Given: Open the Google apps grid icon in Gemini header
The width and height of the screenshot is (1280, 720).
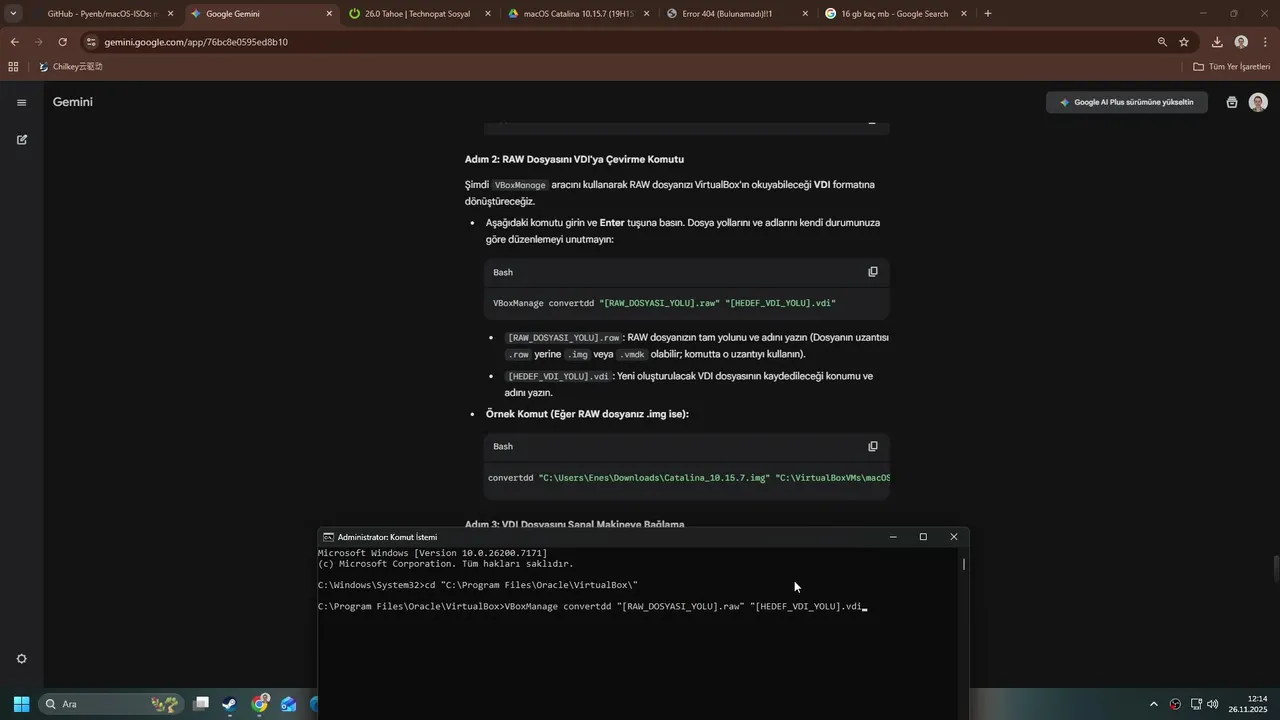Looking at the screenshot, I should 1231,102.
